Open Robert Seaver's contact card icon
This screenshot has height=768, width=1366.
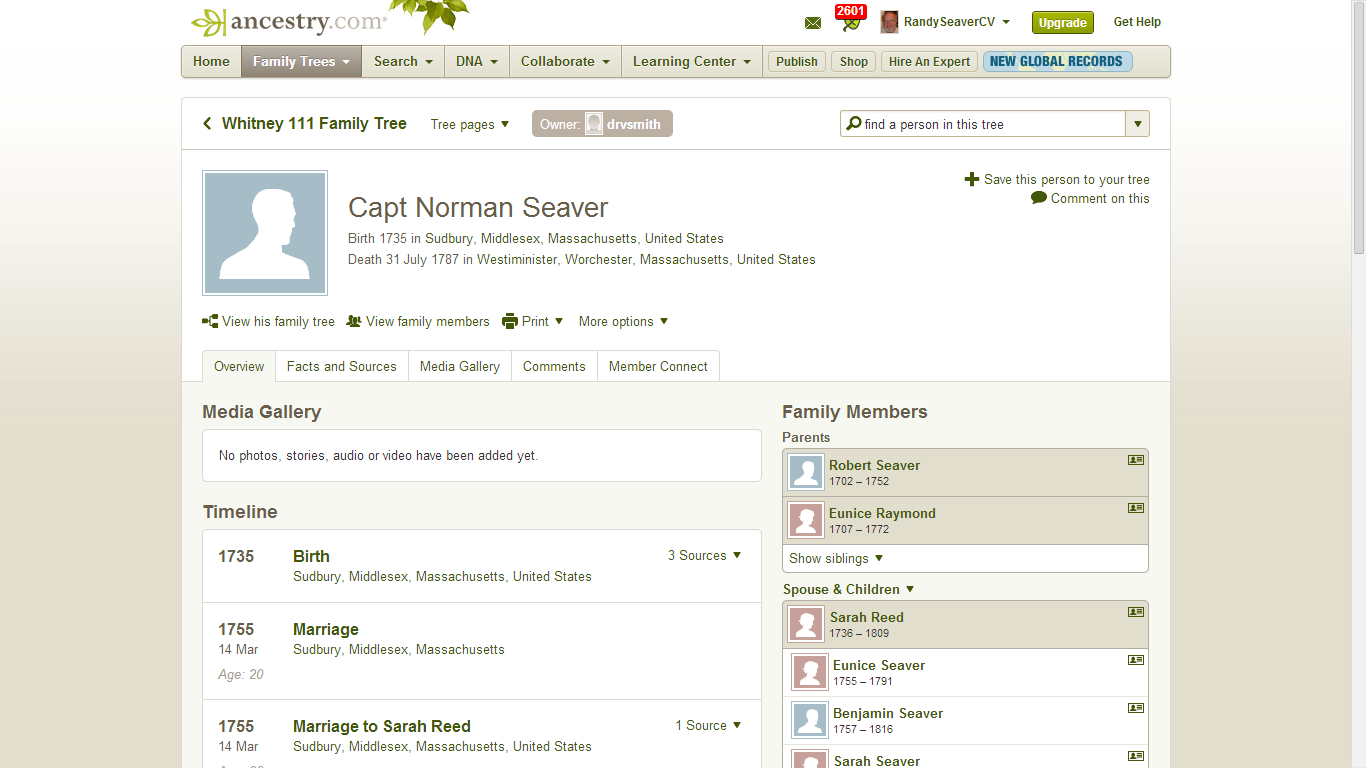point(1135,461)
